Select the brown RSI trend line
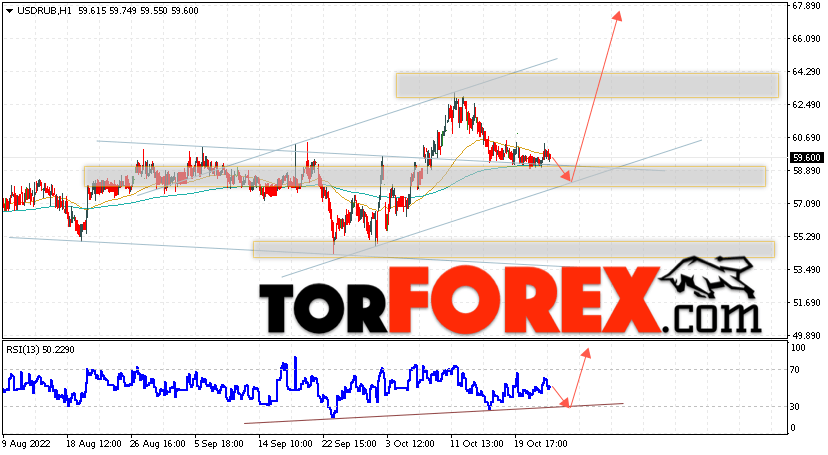Image resolution: width=828 pixels, height=455 pixels. coord(434,413)
